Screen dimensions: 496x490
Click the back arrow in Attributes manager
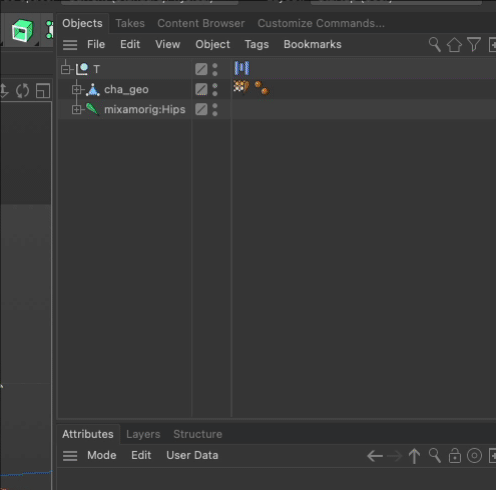[x=375, y=456]
